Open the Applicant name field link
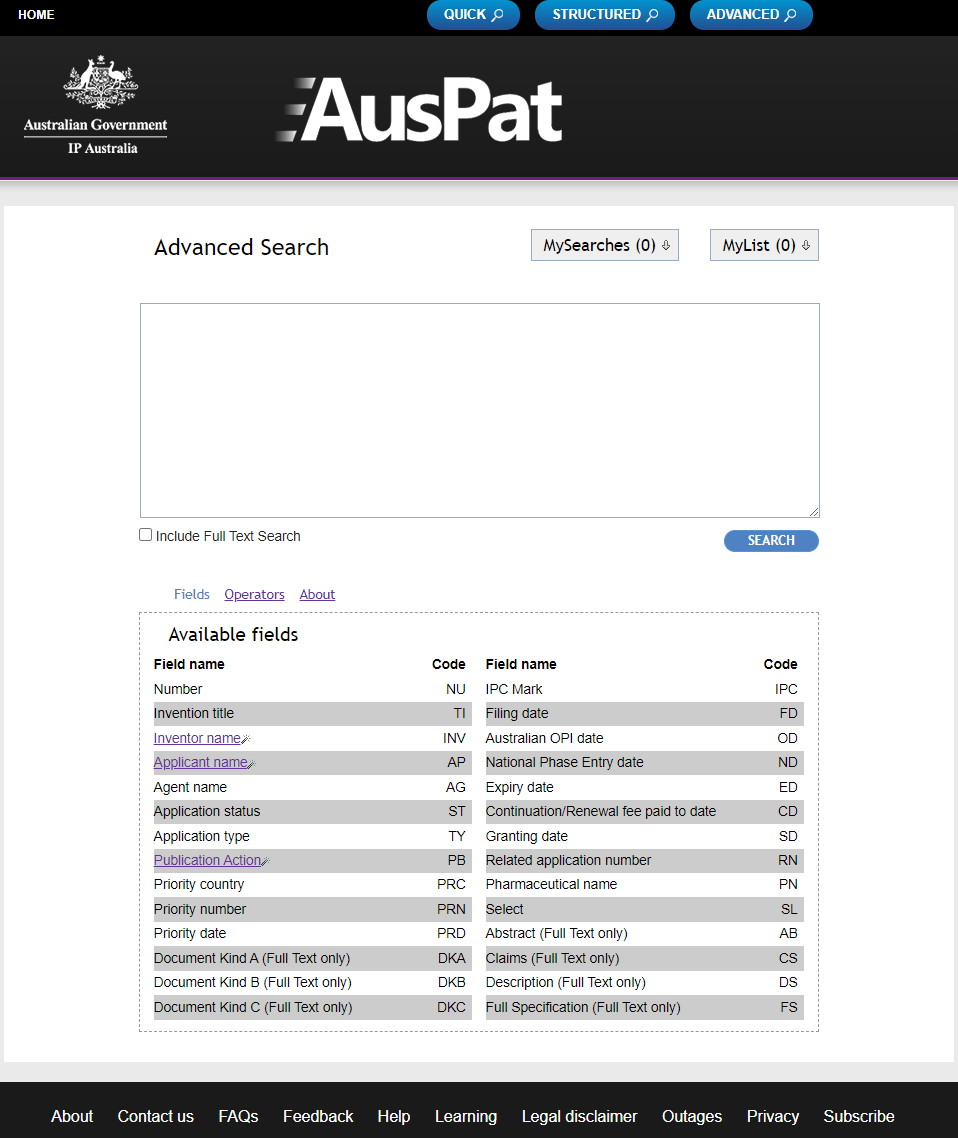958x1138 pixels. click(200, 763)
